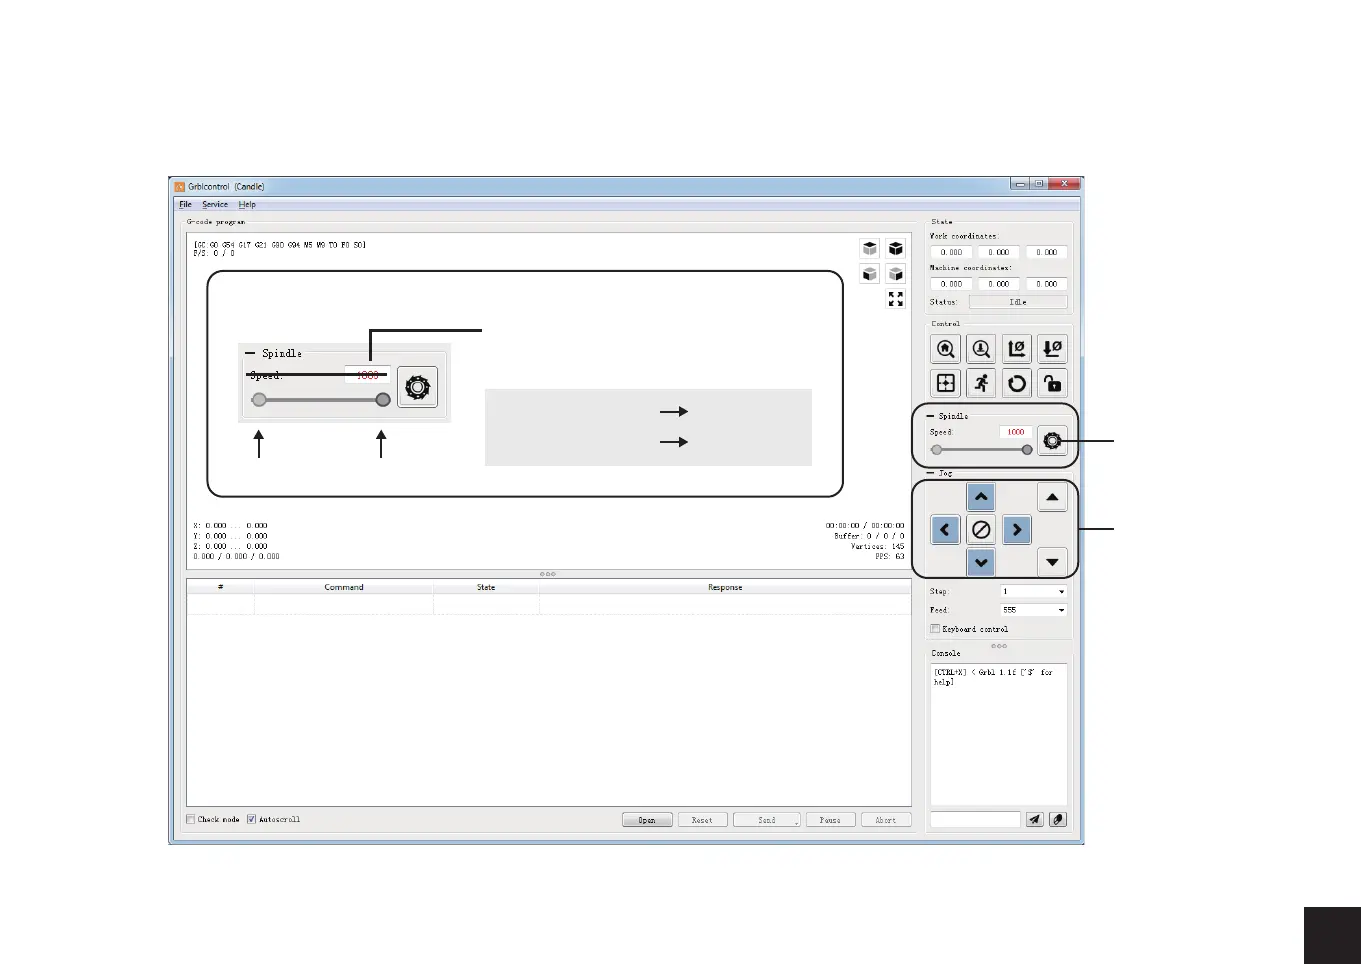Viewport: 1361px width, 964px height.
Task: Collapse the Spindle group above the Jog group
Action: pos(931,416)
